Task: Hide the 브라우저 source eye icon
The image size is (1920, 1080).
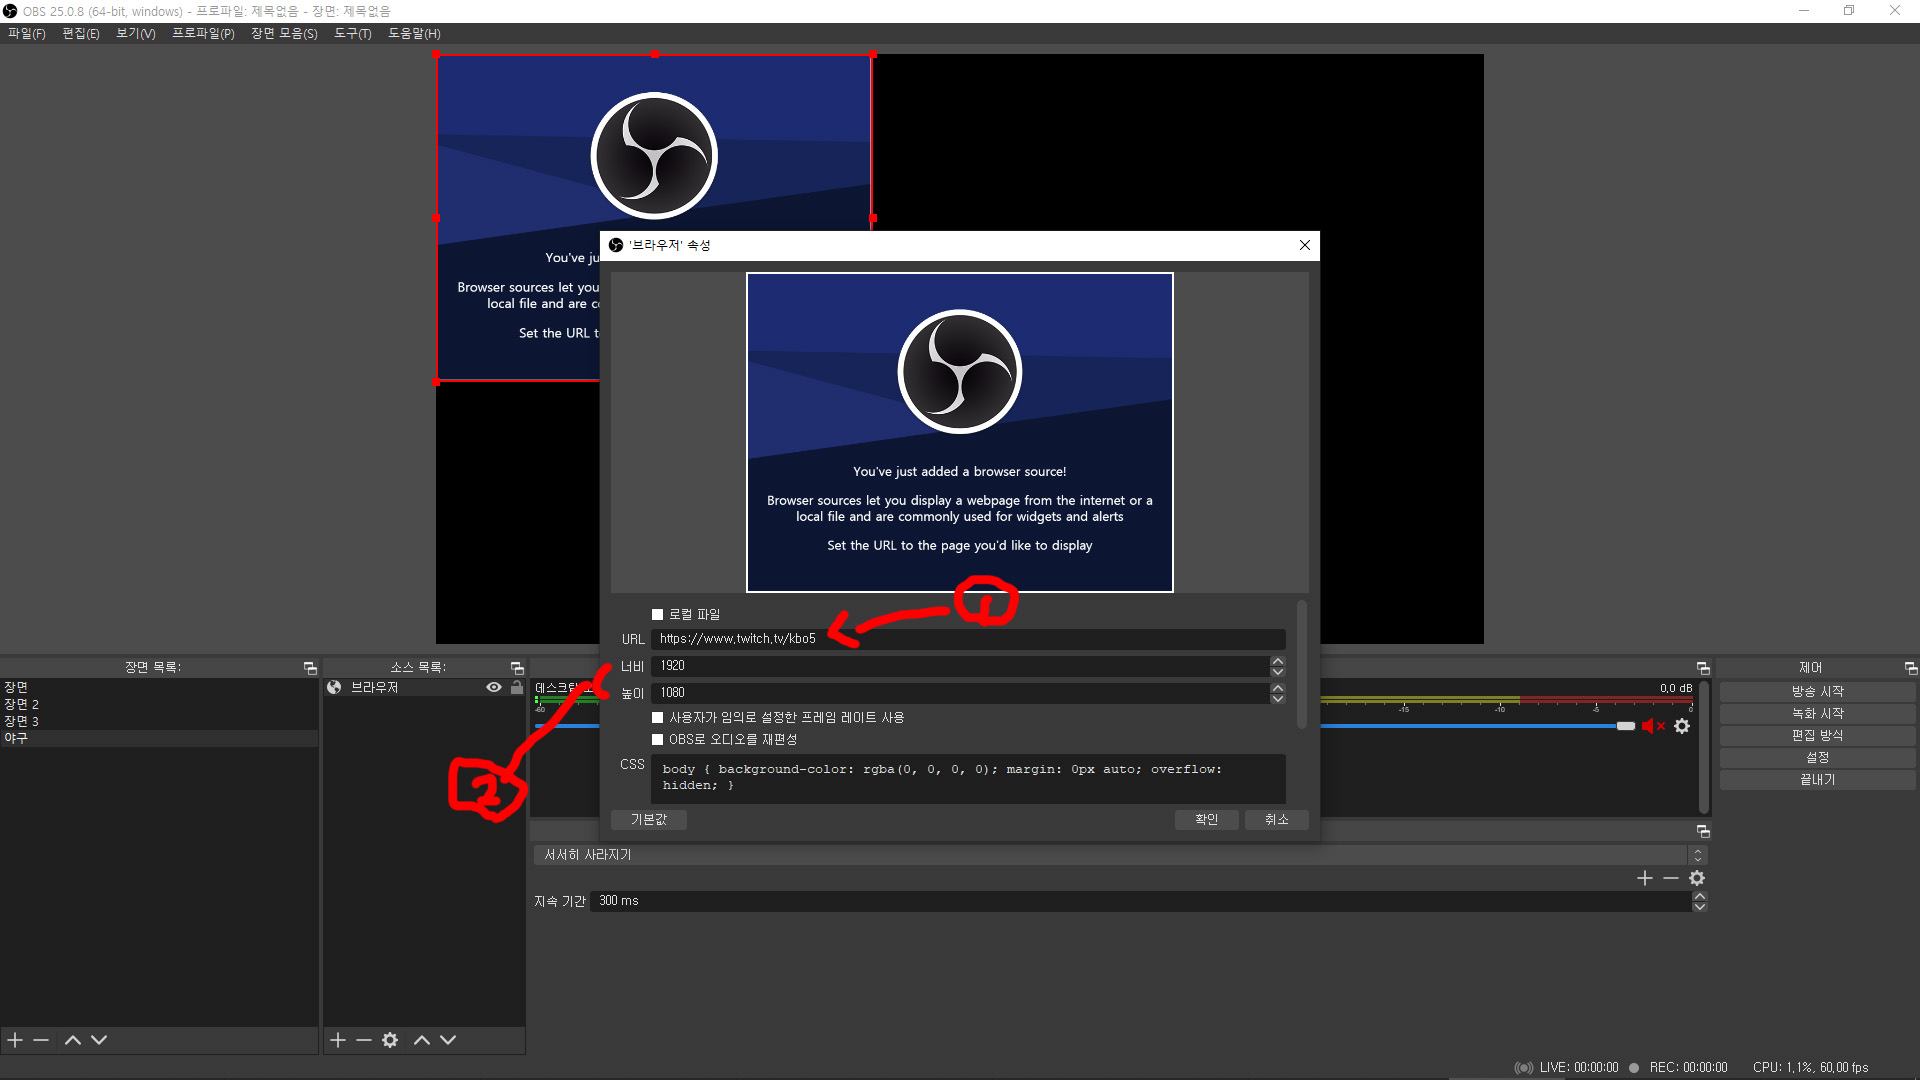Action: 494,688
